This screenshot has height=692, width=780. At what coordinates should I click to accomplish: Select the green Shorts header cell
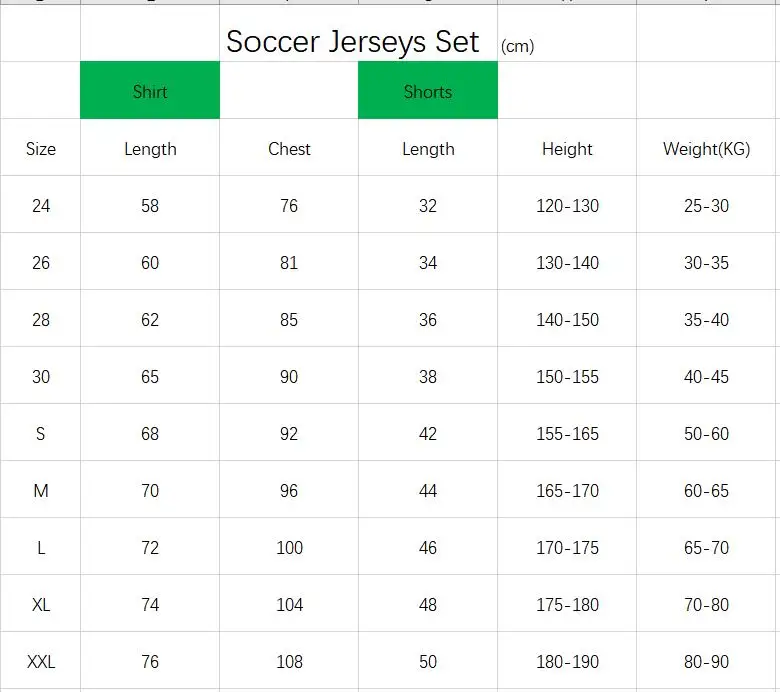point(428,90)
